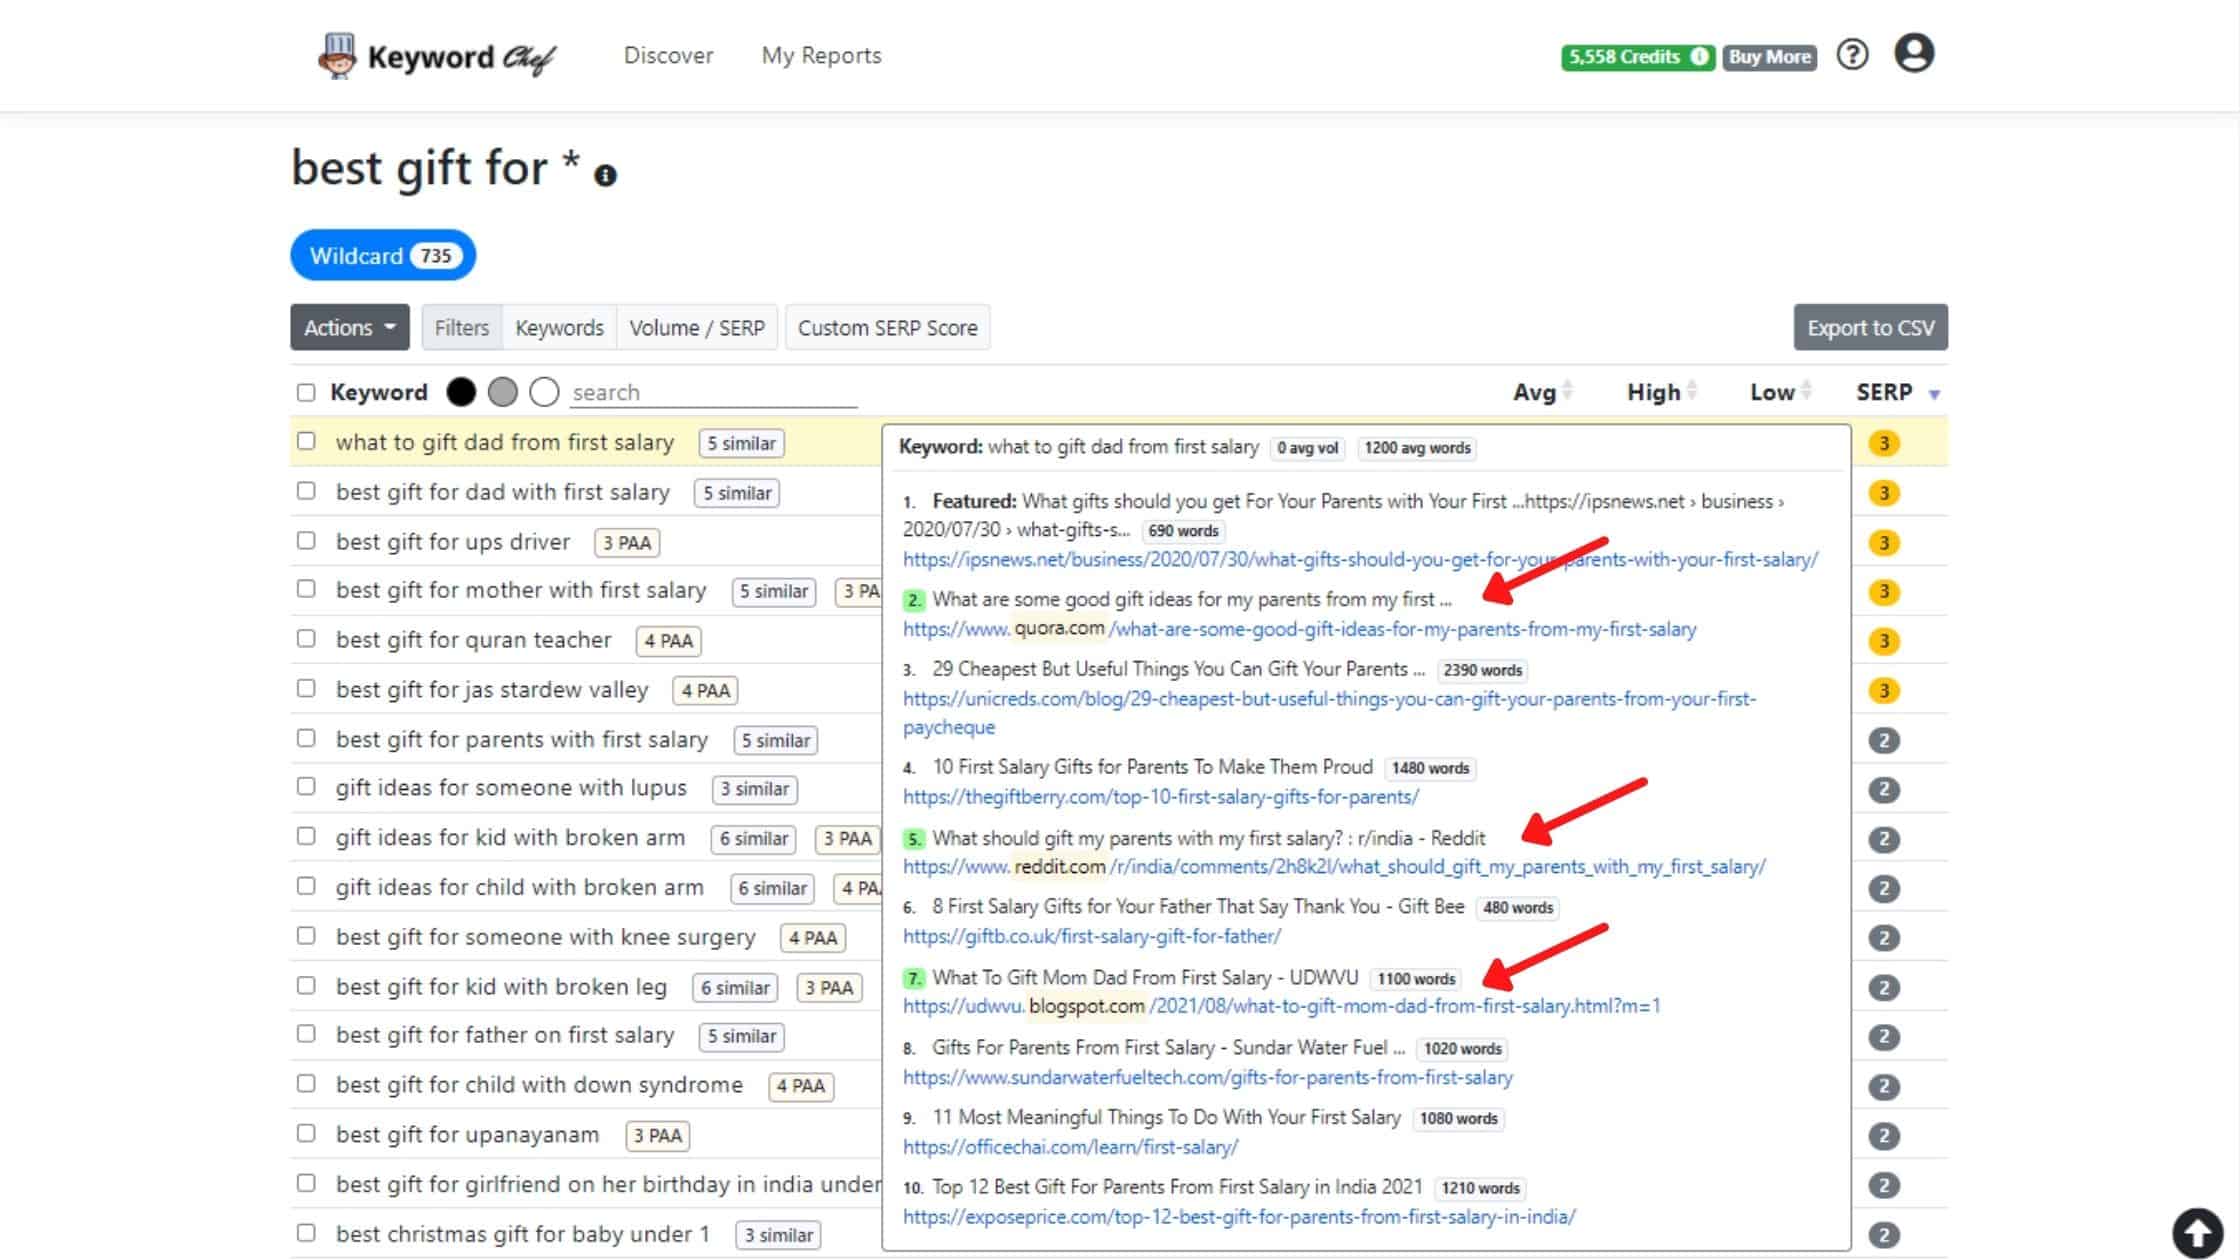Click the Keyword Chef logo icon
2240x1260 pixels.
337,56
